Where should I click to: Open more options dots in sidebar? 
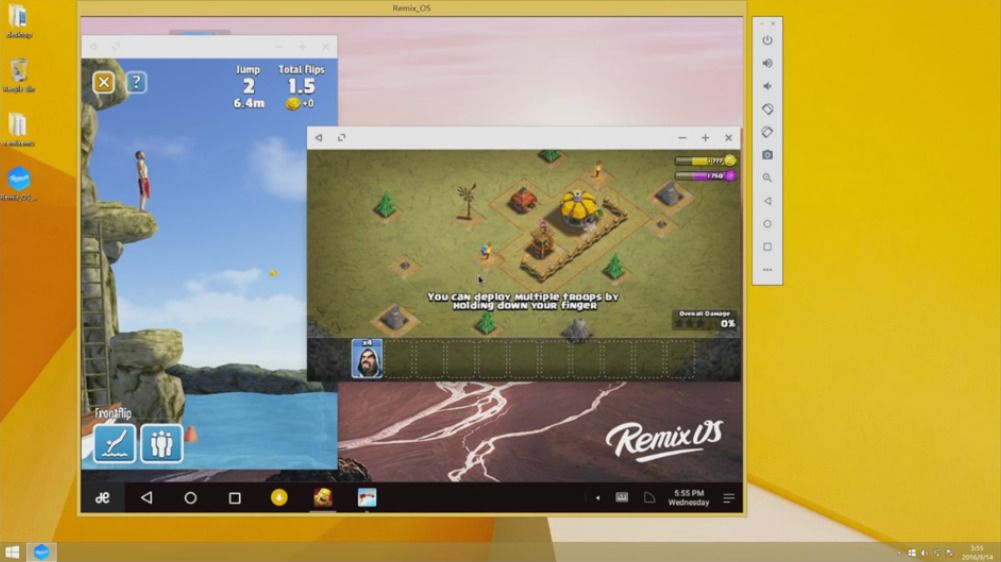point(767,270)
